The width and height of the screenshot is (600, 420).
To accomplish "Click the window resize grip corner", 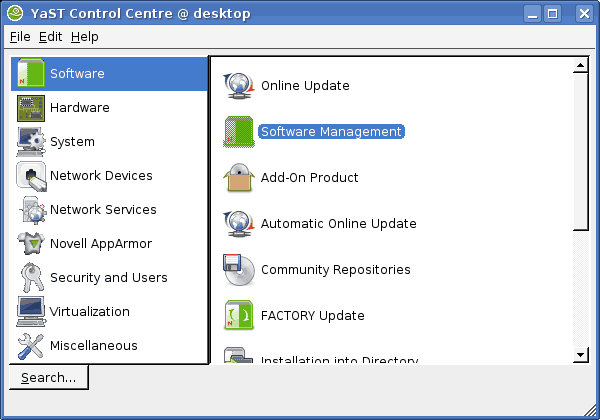I will 591,410.
